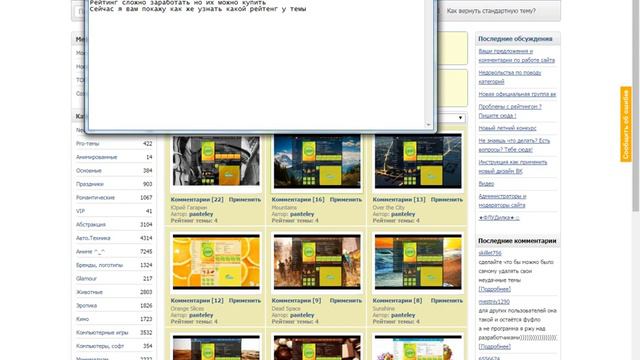Select the 'Кино' category
Image resolution: width=640 pixels, height=360 pixels.
pyautogui.click(x=82, y=319)
